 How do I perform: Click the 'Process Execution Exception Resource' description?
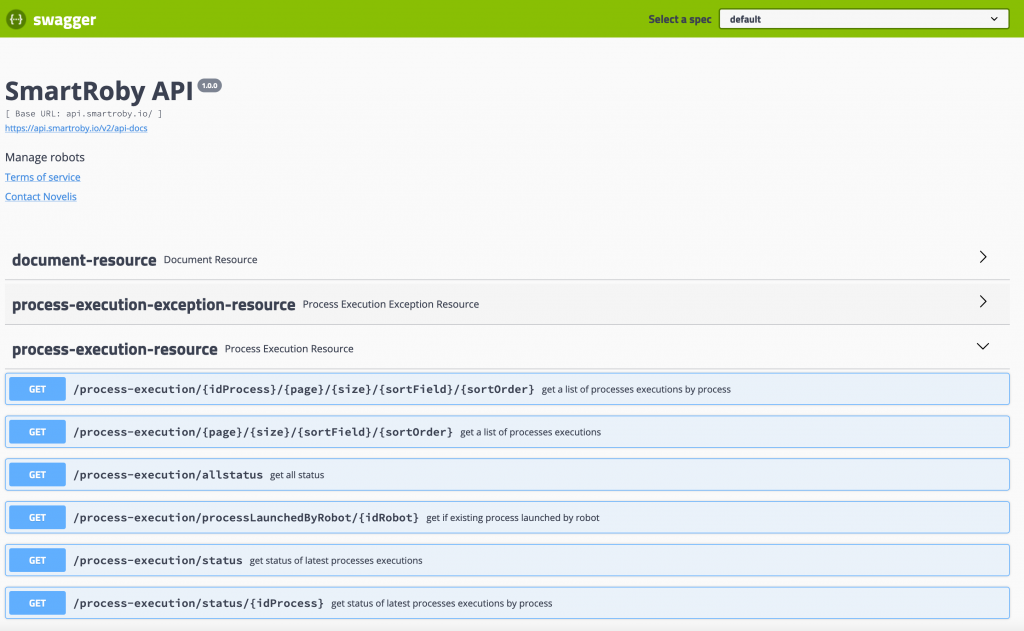(x=391, y=304)
